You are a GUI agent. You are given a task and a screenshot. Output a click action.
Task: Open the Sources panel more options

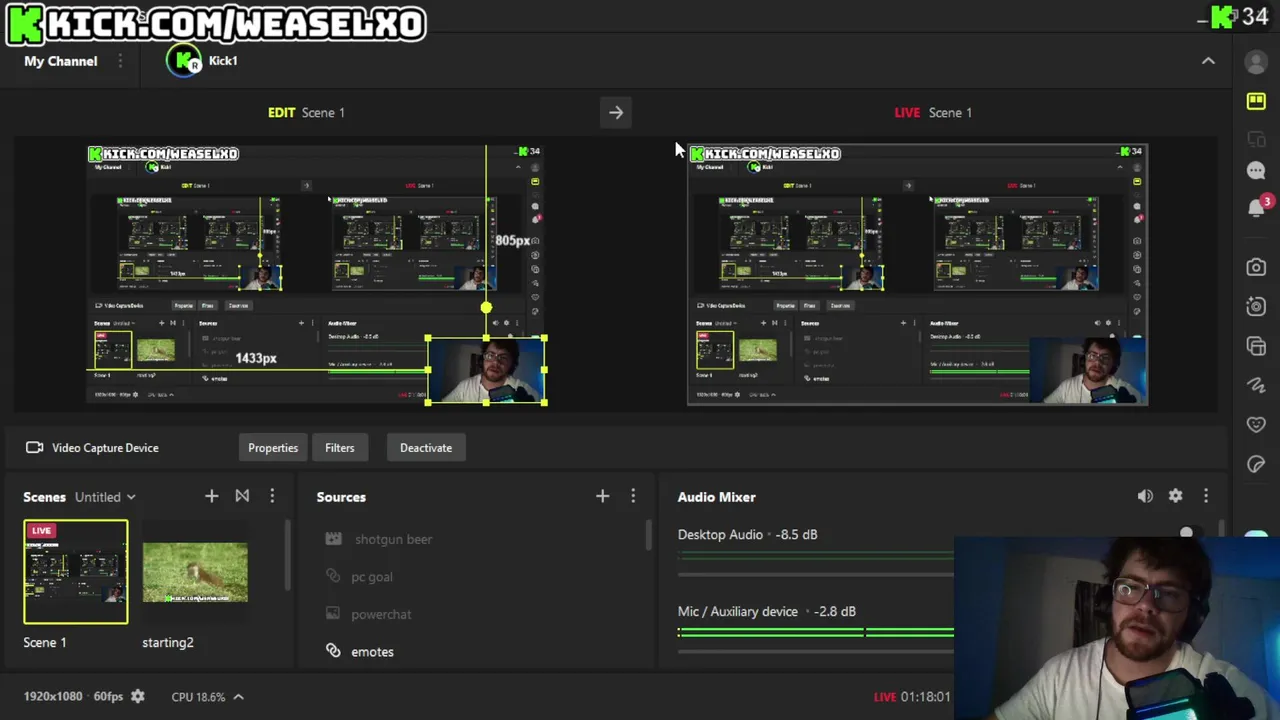click(633, 496)
